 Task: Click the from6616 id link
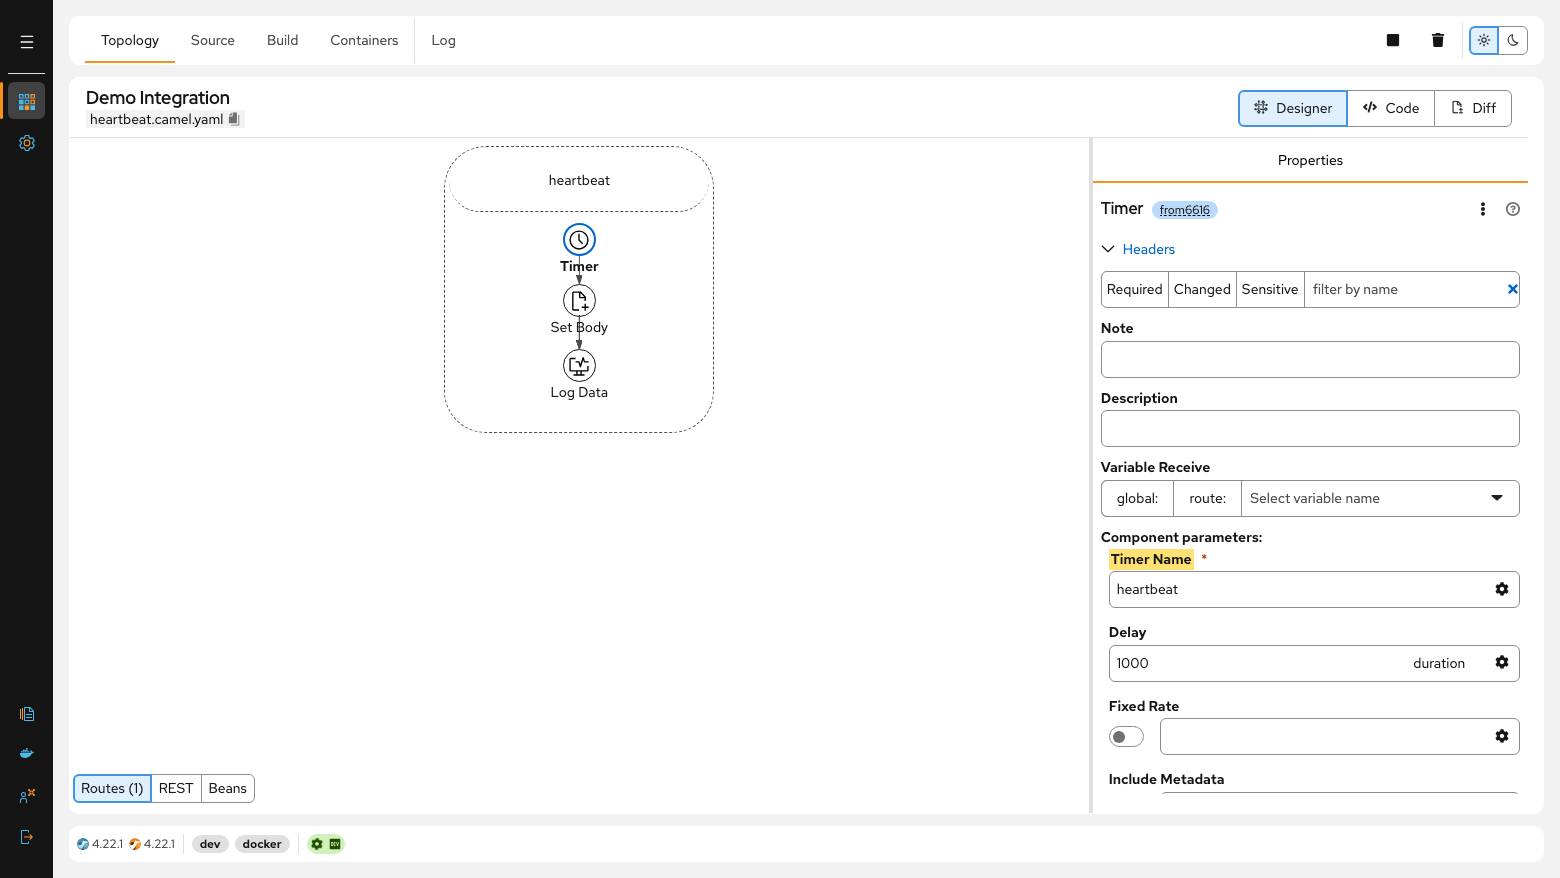[x=1185, y=210]
